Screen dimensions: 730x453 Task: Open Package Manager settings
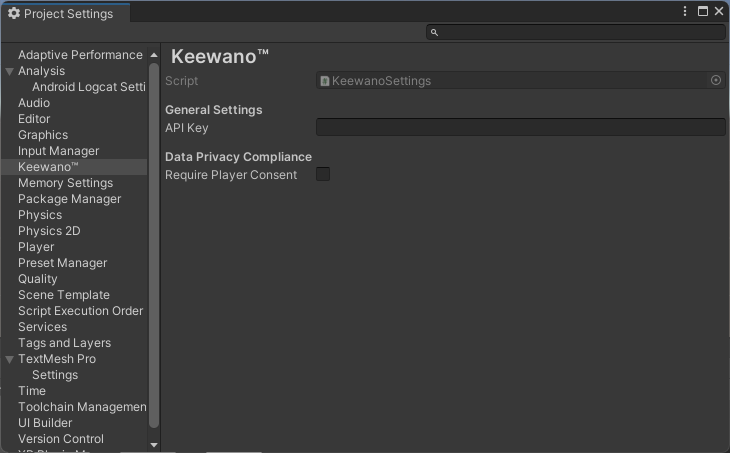click(x=69, y=199)
